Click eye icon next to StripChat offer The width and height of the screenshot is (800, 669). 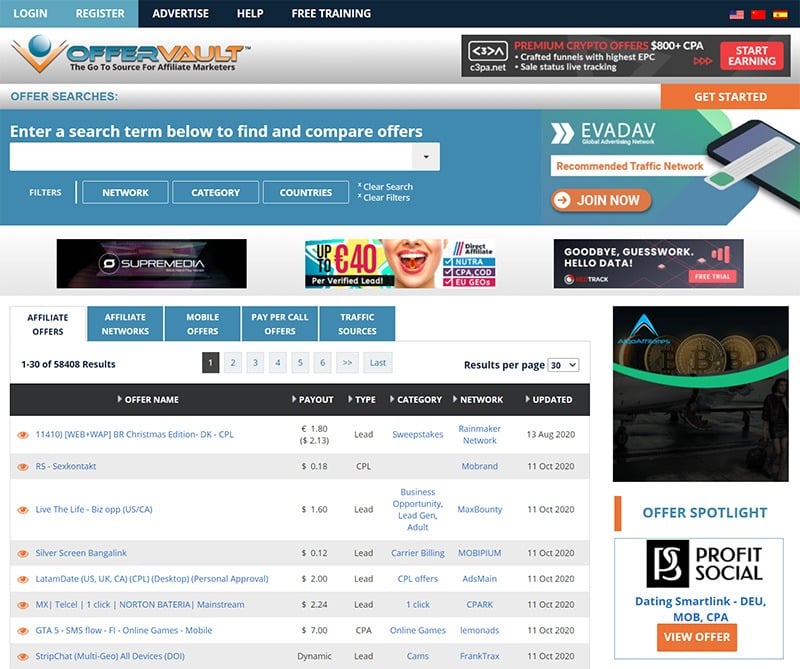pos(22,656)
